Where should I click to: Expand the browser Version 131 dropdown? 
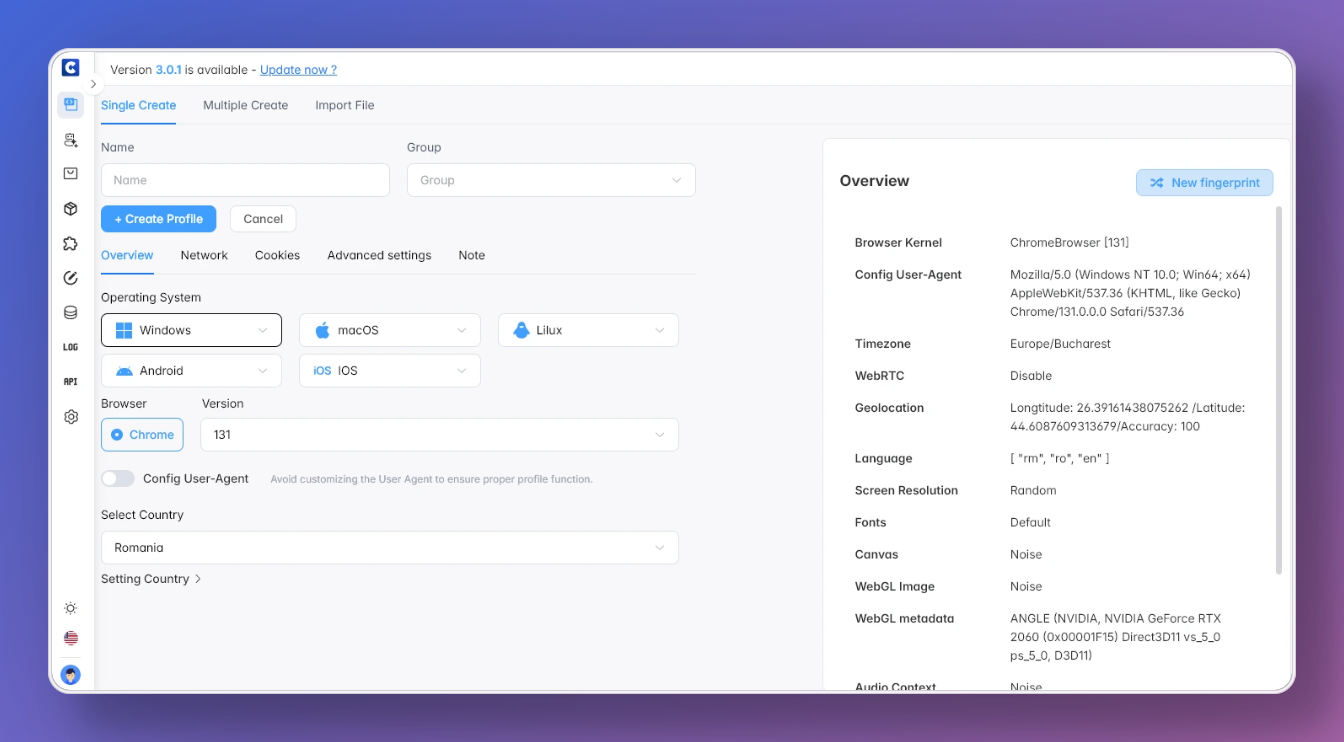tap(439, 435)
